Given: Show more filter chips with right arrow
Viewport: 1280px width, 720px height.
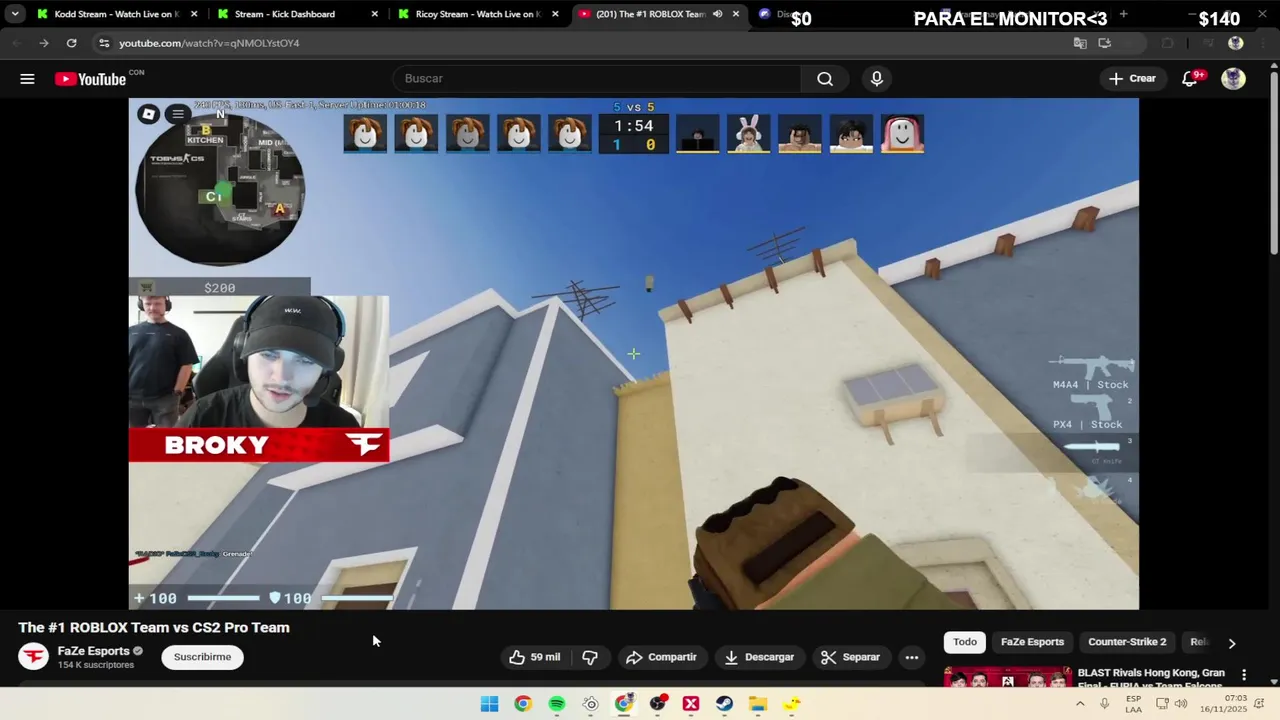Looking at the screenshot, I should point(1232,643).
